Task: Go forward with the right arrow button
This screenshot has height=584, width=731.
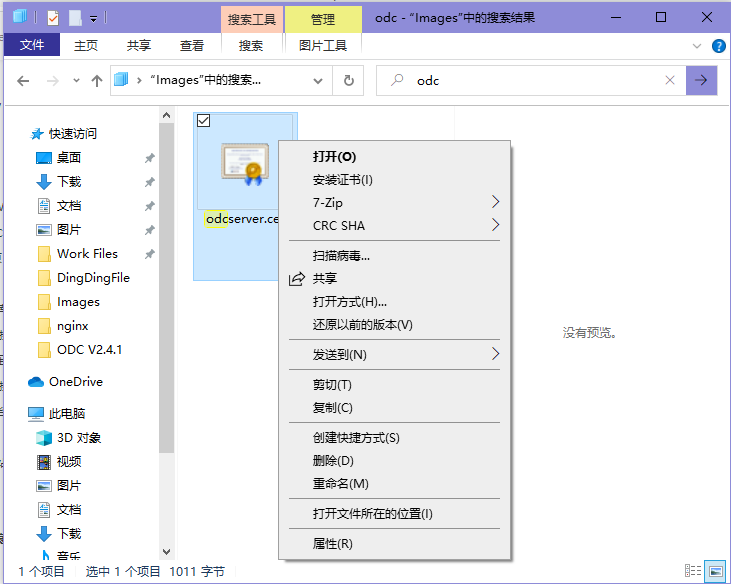Action: click(53, 81)
